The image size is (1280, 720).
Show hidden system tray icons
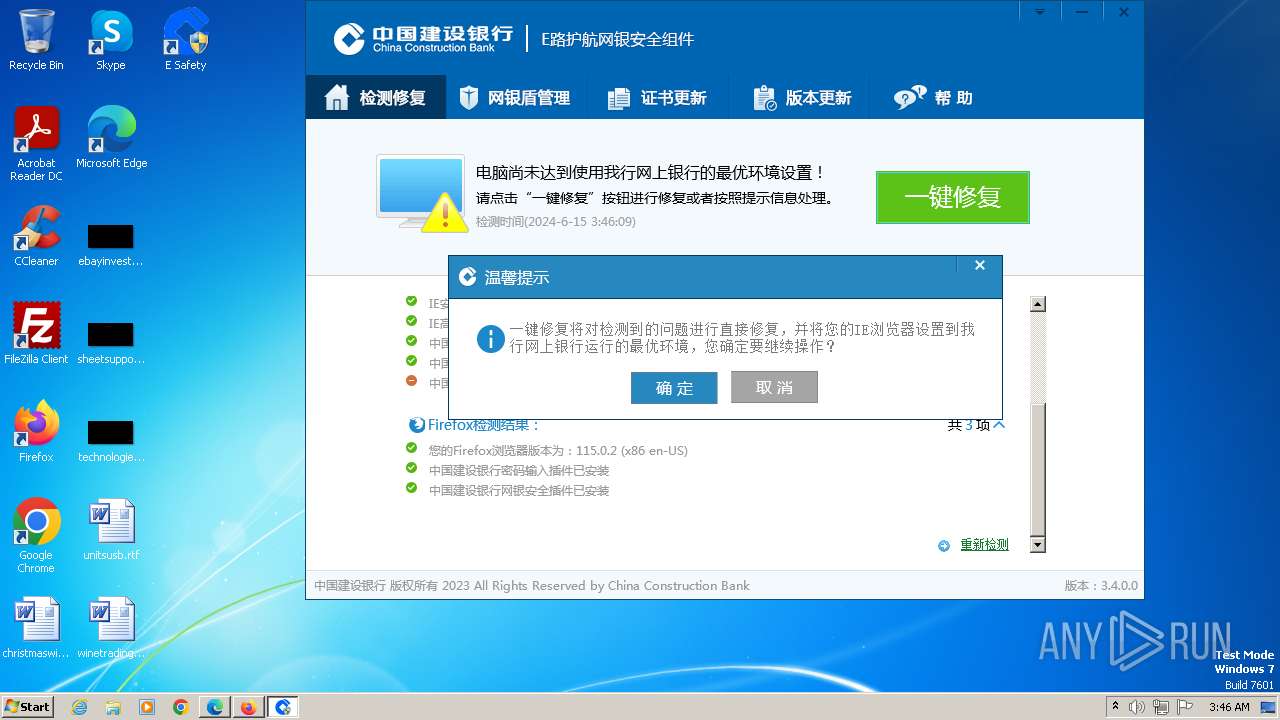pos(1115,706)
